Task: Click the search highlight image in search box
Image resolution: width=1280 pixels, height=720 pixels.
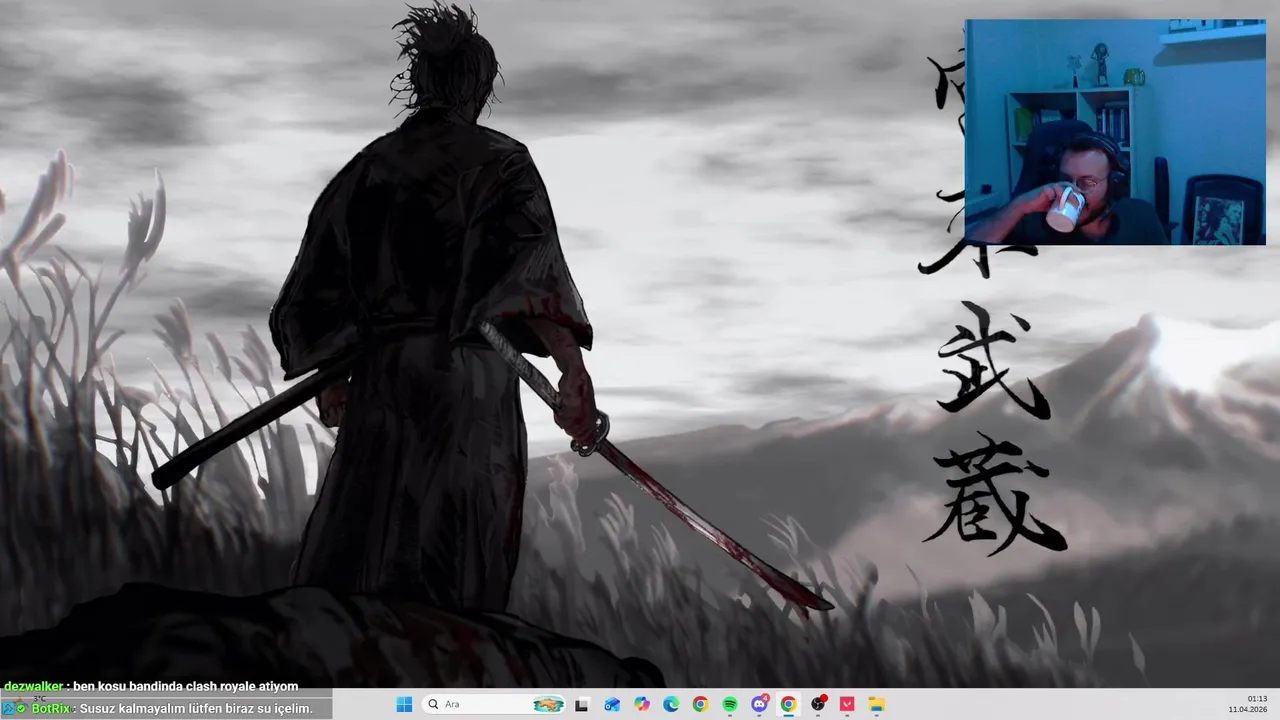Action: [548, 704]
